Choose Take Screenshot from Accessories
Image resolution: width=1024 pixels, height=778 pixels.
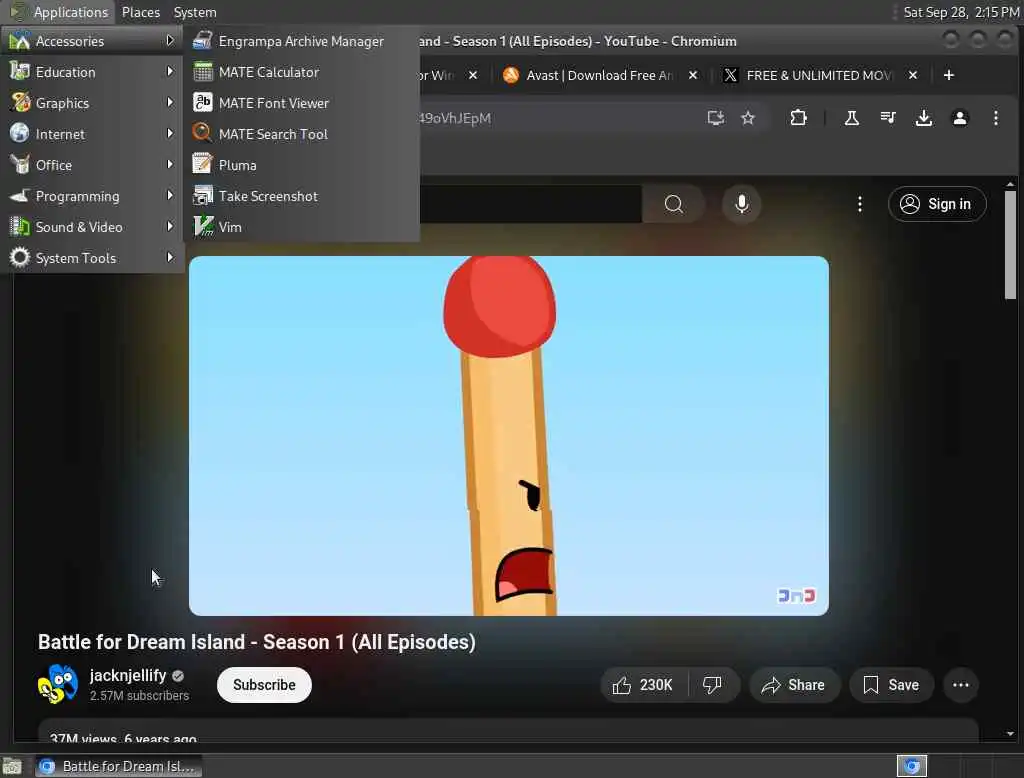click(x=301, y=196)
